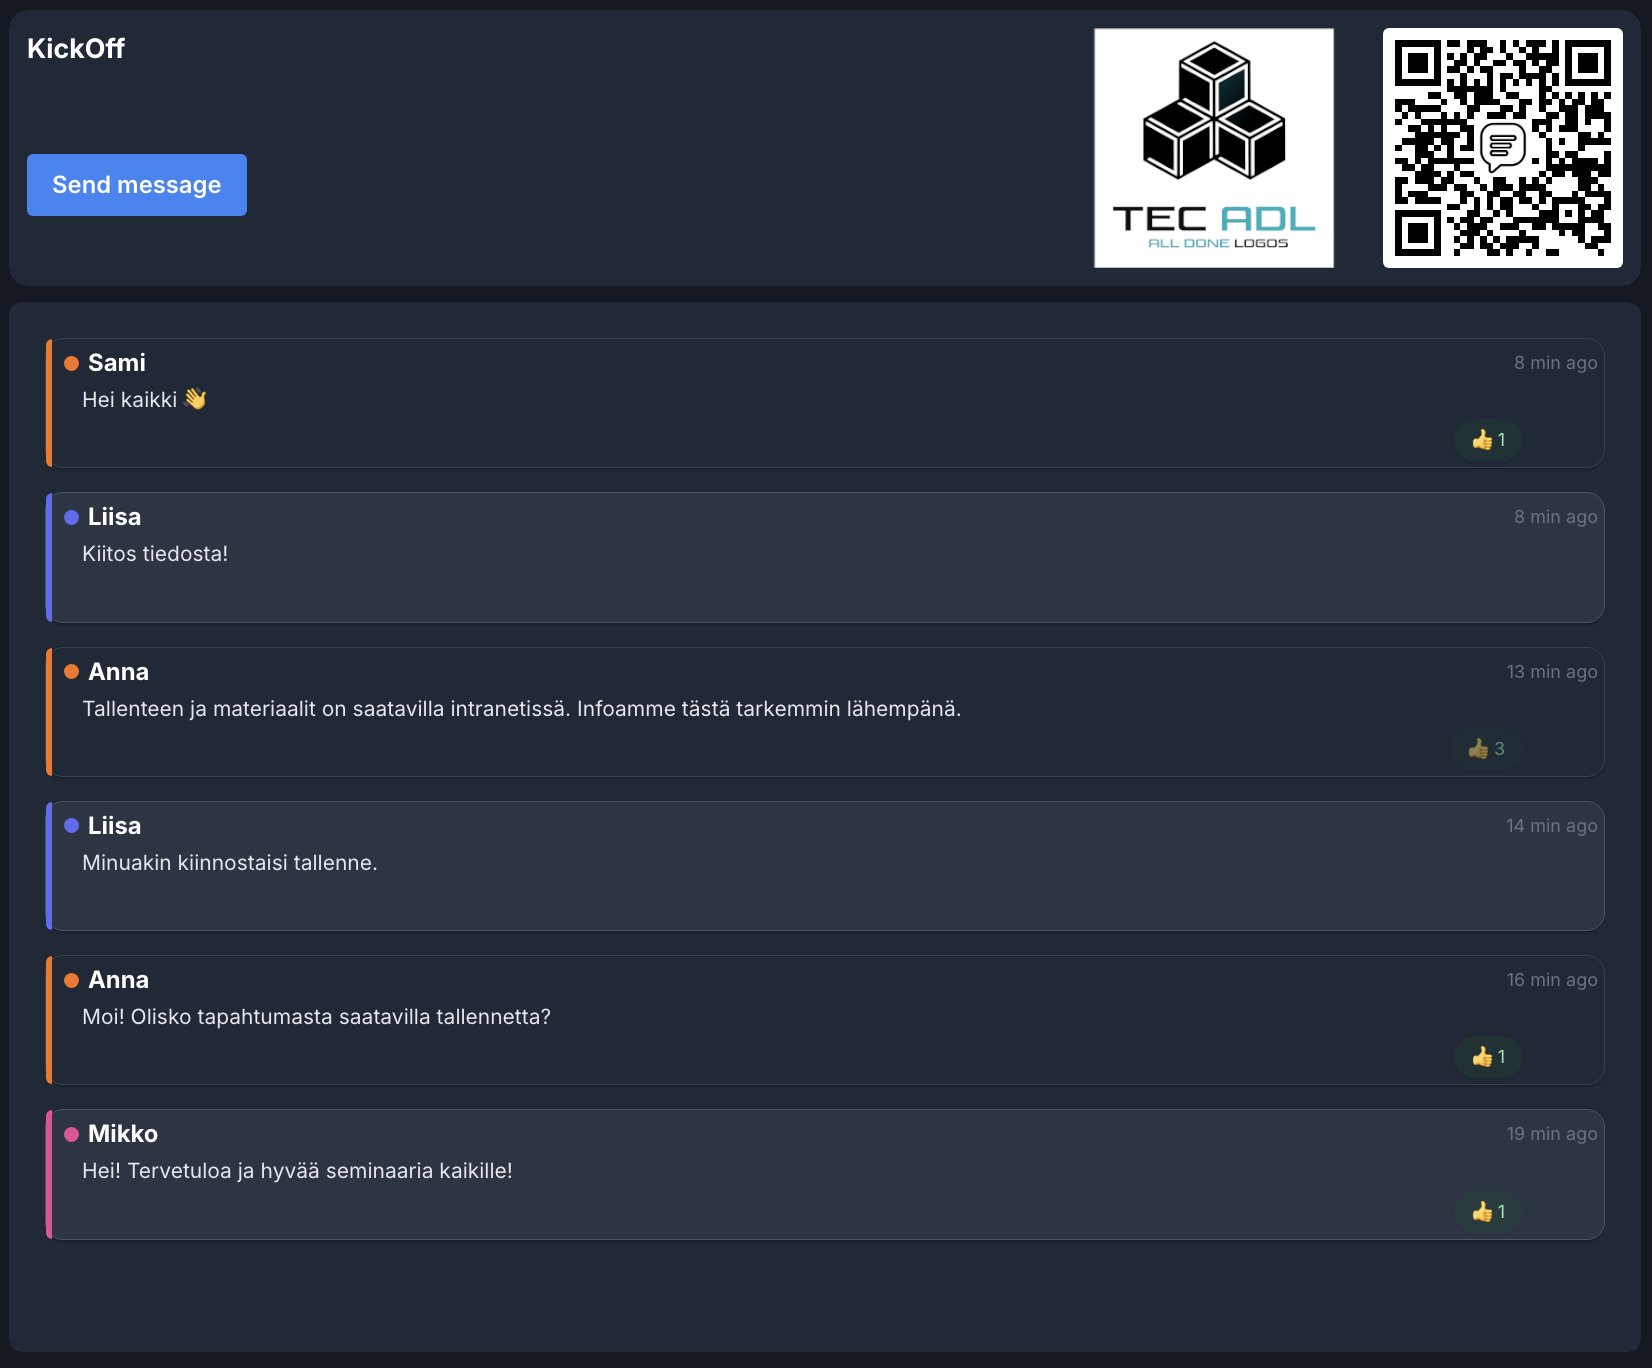Click the waving hand emoji in Sami's message
This screenshot has width=1652, height=1368.
click(x=195, y=399)
